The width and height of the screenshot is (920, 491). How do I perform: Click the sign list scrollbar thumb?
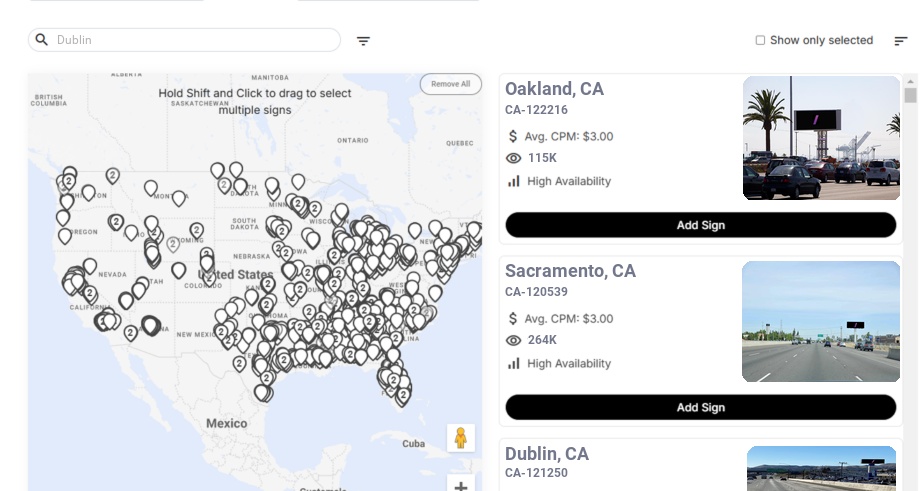(910, 95)
